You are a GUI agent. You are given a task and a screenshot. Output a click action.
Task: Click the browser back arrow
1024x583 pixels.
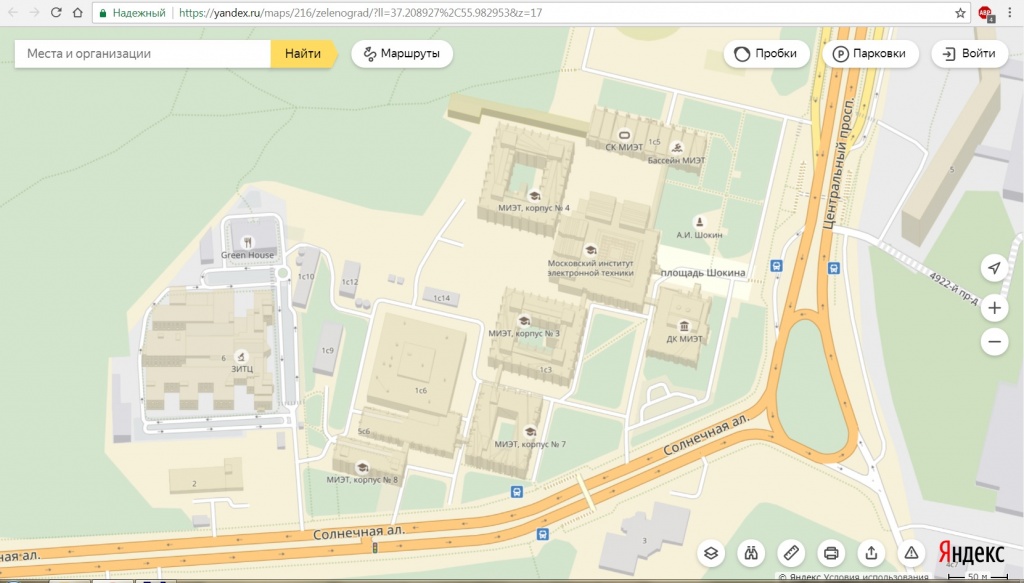[13, 12]
